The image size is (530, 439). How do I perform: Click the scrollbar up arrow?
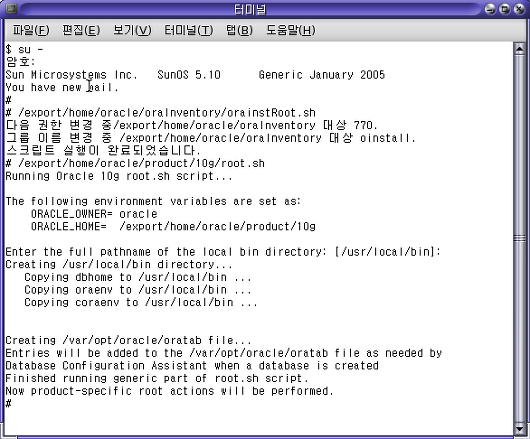click(x=520, y=49)
